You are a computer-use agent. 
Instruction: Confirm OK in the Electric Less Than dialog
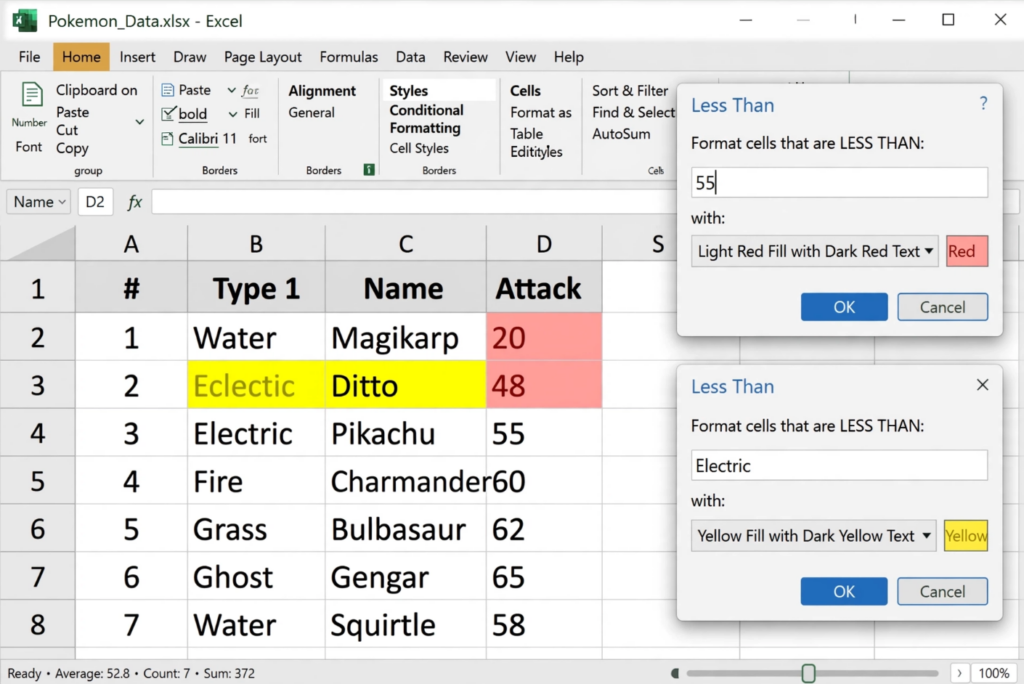click(844, 591)
